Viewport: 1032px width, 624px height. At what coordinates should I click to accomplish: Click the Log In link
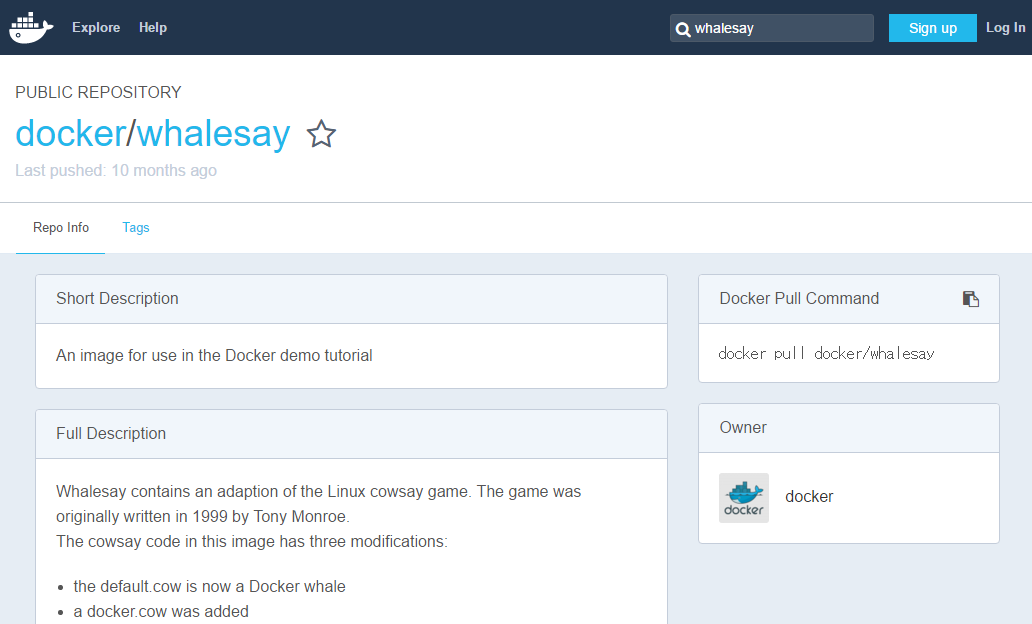[1005, 28]
